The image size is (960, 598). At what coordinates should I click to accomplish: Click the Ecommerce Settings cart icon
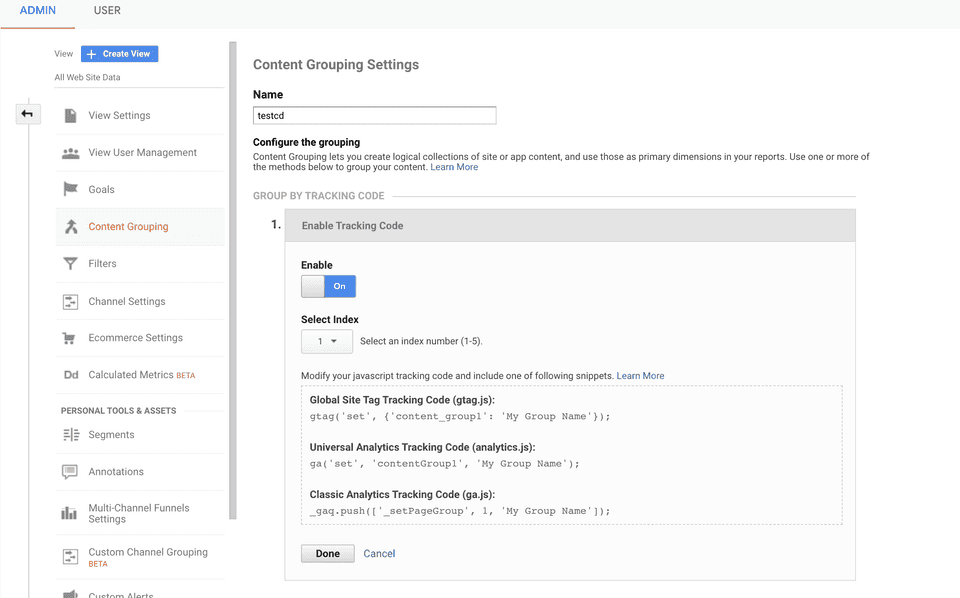pyautogui.click(x=70, y=338)
